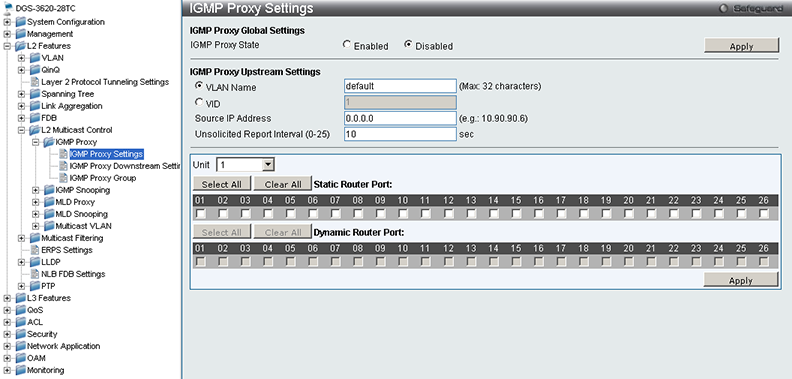Focus the Unsolicited Report Interval field
The width and height of the screenshot is (792, 379).
400,134
